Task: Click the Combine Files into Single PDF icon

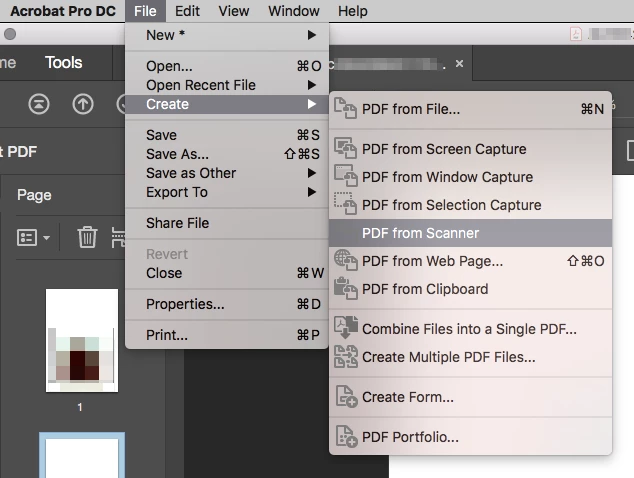Action: 346,328
